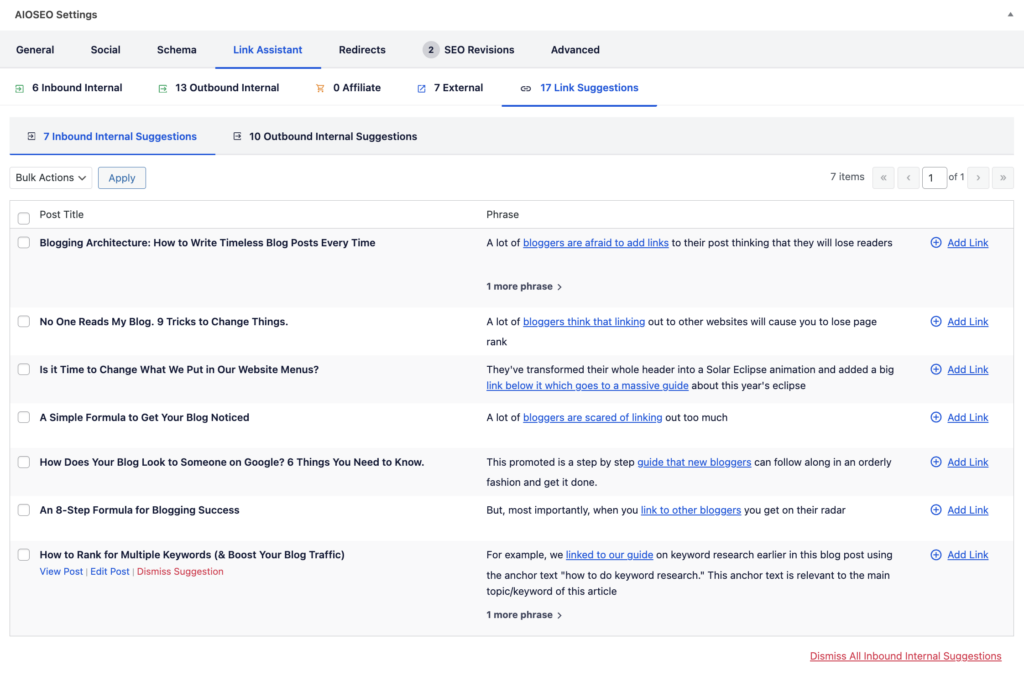Click Dismiss All Inbound Internal Suggestions
The height and width of the screenshot is (676, 1024).
click(905, 656)
